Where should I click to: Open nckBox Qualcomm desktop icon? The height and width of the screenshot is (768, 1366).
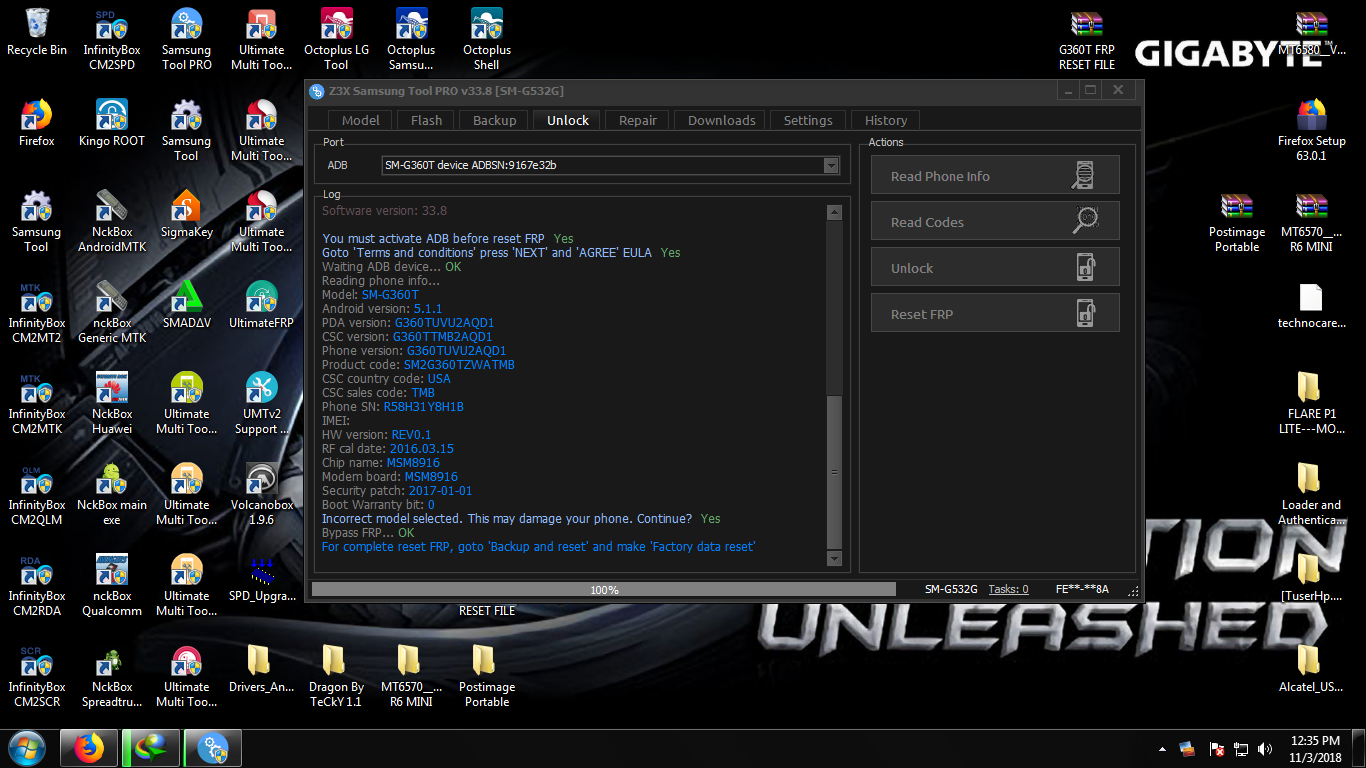pos(112,585)
